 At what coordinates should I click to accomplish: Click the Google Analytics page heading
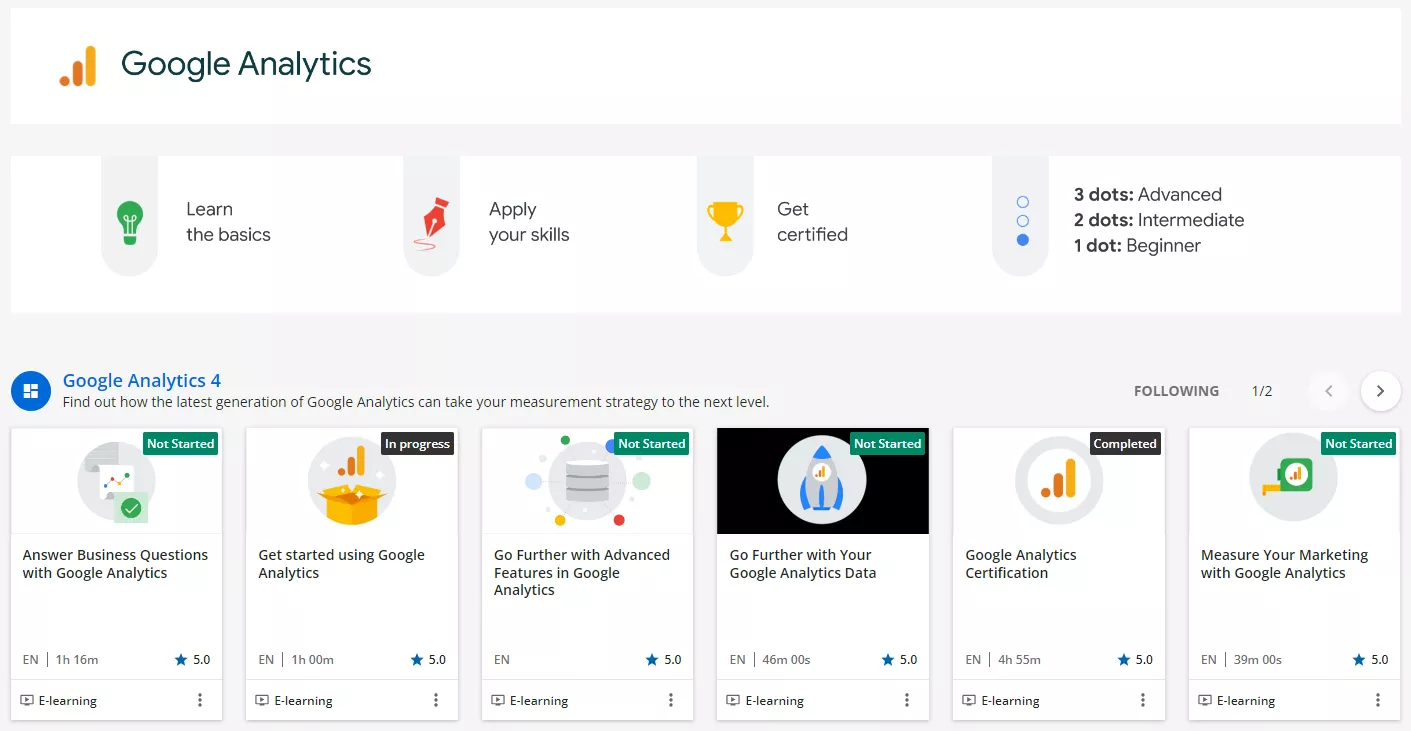point(246,65)
